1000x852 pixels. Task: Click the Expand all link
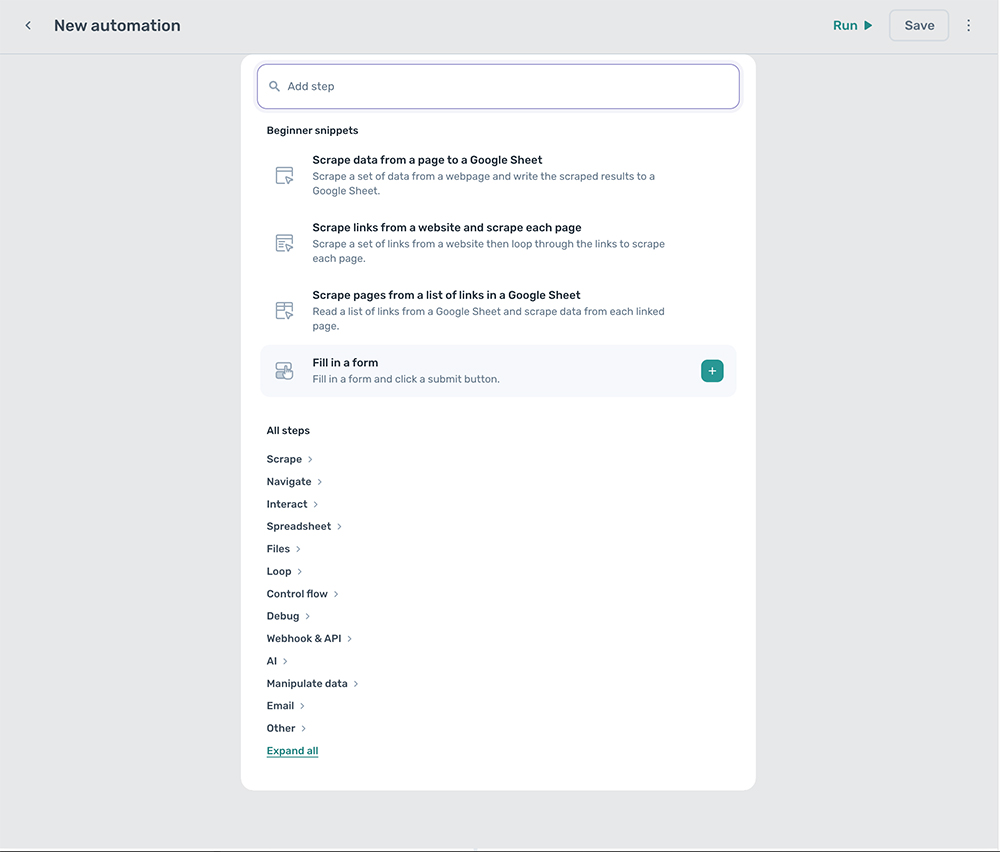click(292, 751)
